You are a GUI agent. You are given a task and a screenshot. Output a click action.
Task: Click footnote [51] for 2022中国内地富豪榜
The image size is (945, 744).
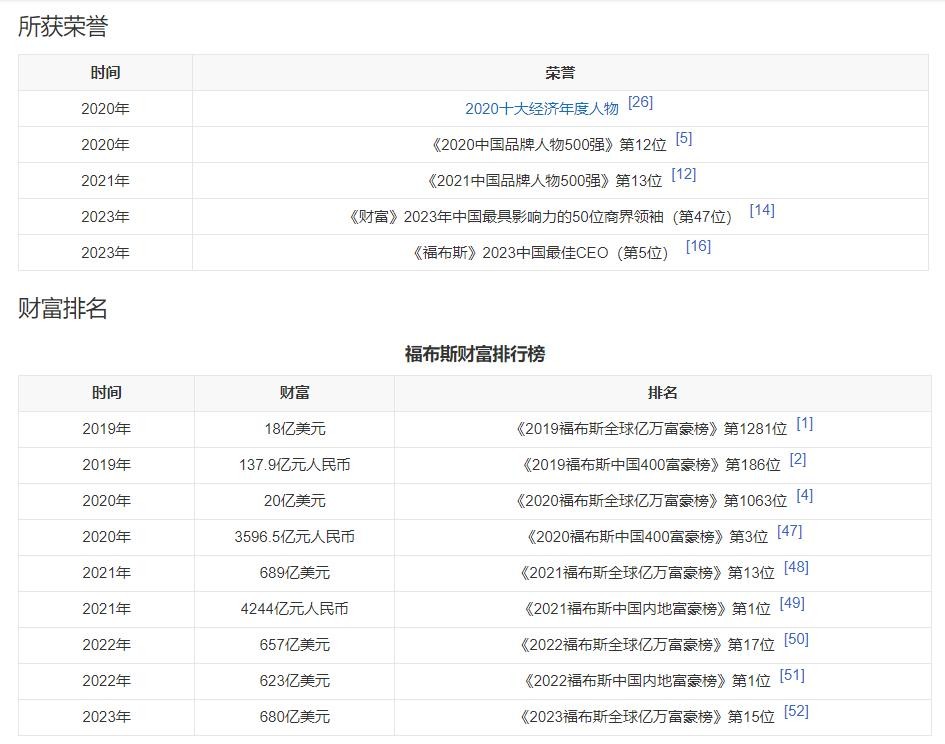tap(792, 676)
